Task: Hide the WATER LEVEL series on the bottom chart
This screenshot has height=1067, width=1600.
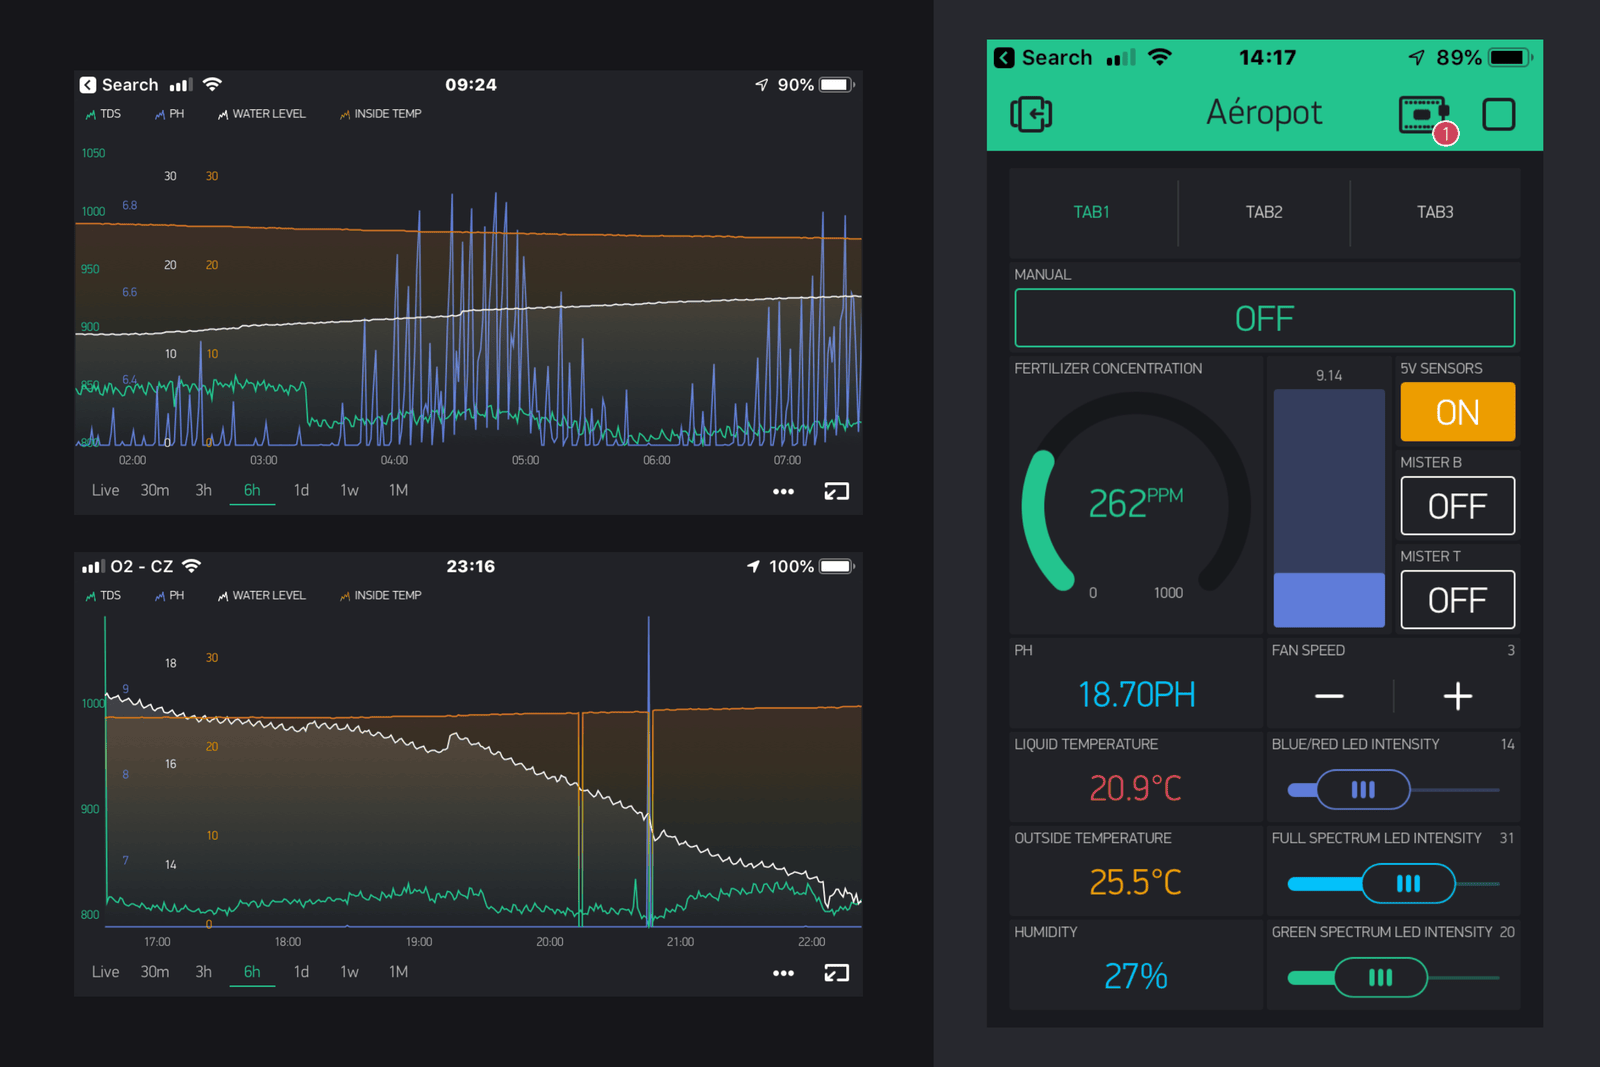Action: pos(260,595)
